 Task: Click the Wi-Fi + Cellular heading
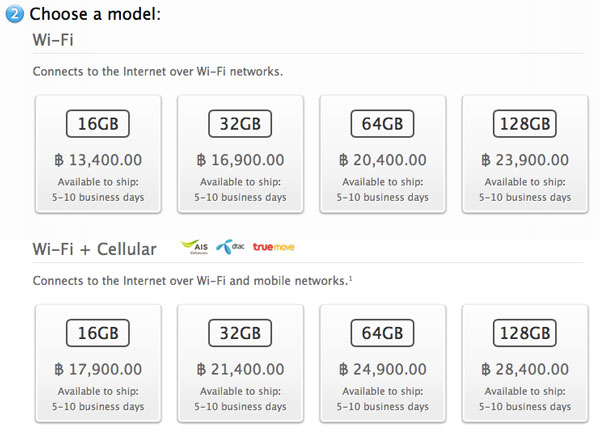[x=95, y=249]
